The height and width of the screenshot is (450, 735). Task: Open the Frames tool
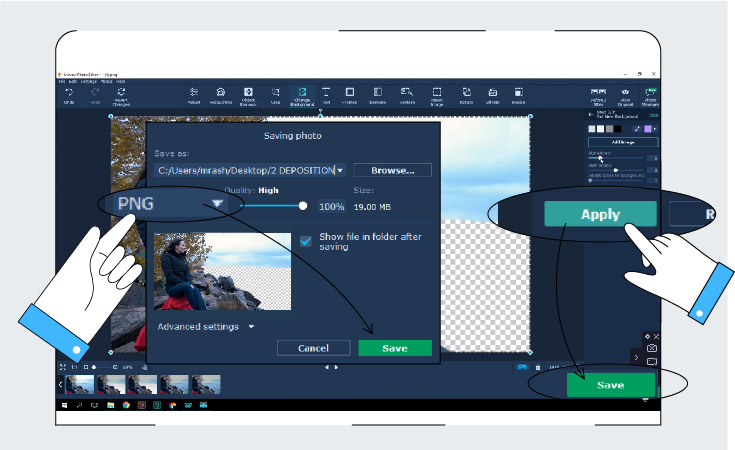pyautogui.click(x=350, y=95)
